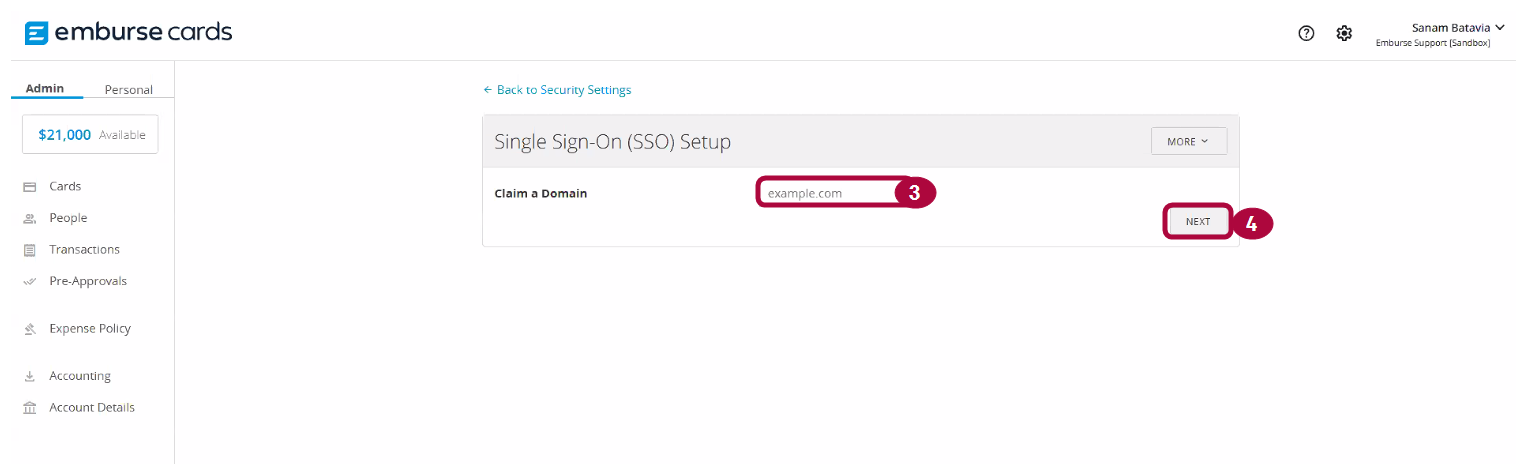The width and height of the screenshot is (1520, 476).
Task: Open the Transactions menu item
Action: coord(84,250)
